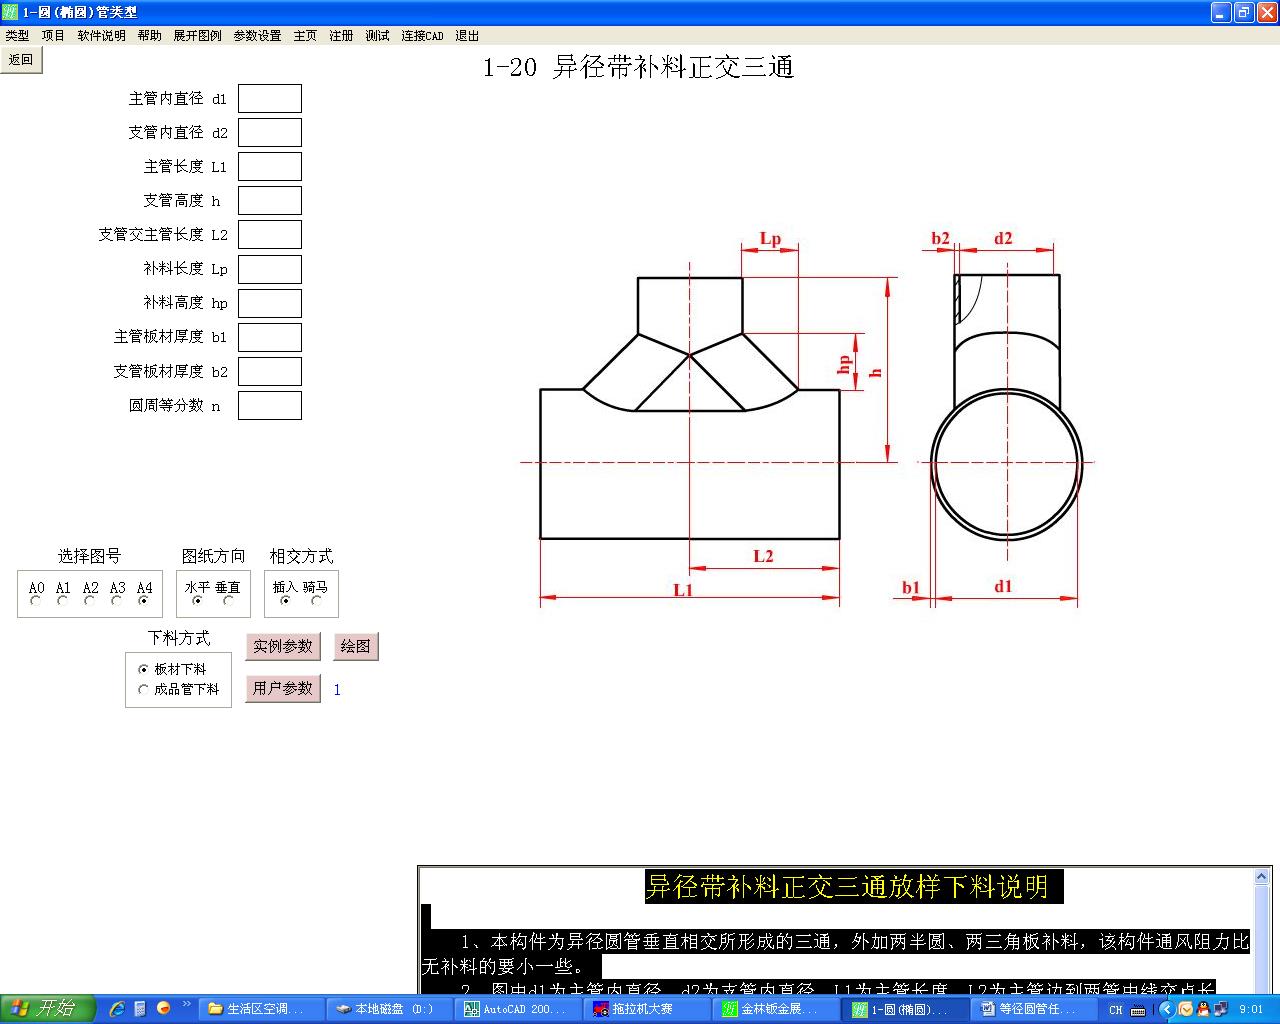Expand the quick launch chevron
1280x1024 pixels.
click(186, 1004)
